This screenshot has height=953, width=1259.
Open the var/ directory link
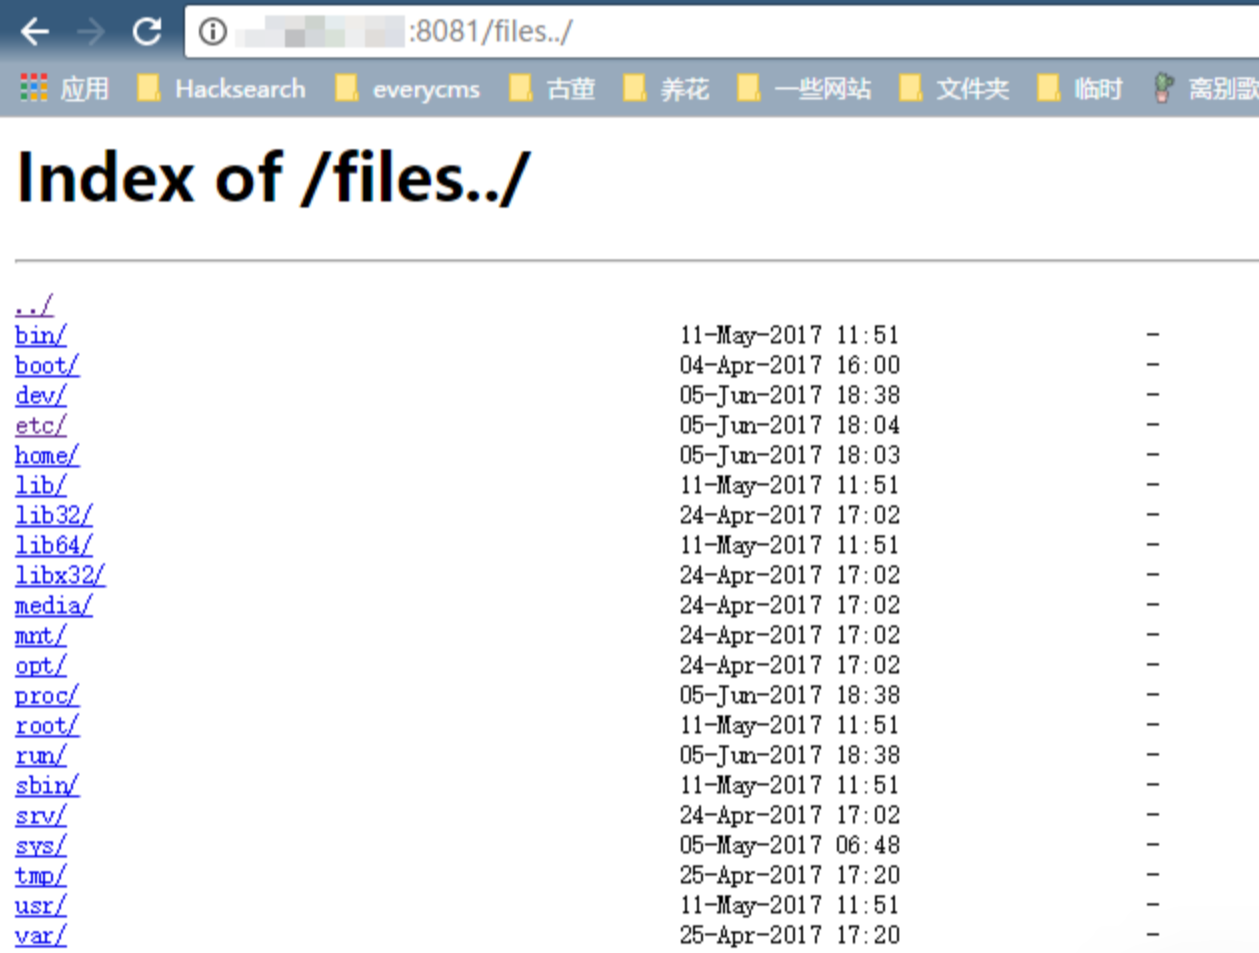click(41, 935)
